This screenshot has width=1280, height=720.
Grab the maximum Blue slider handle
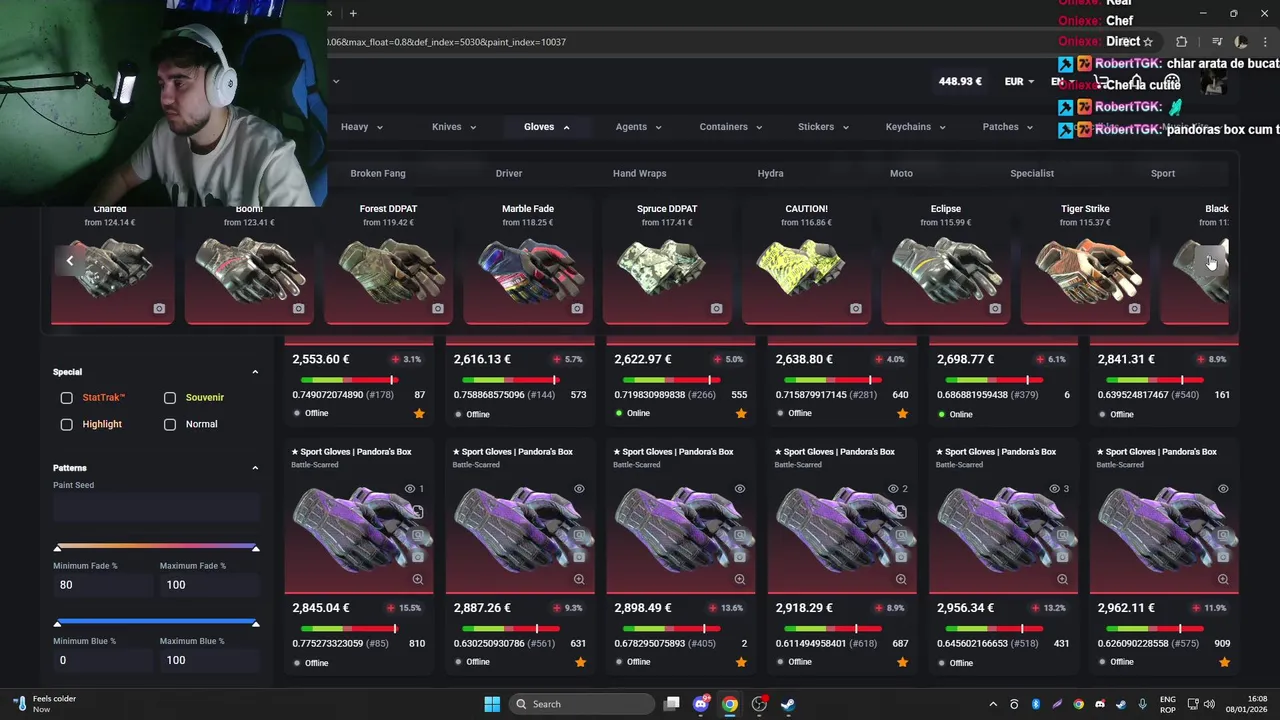(255, 623)
